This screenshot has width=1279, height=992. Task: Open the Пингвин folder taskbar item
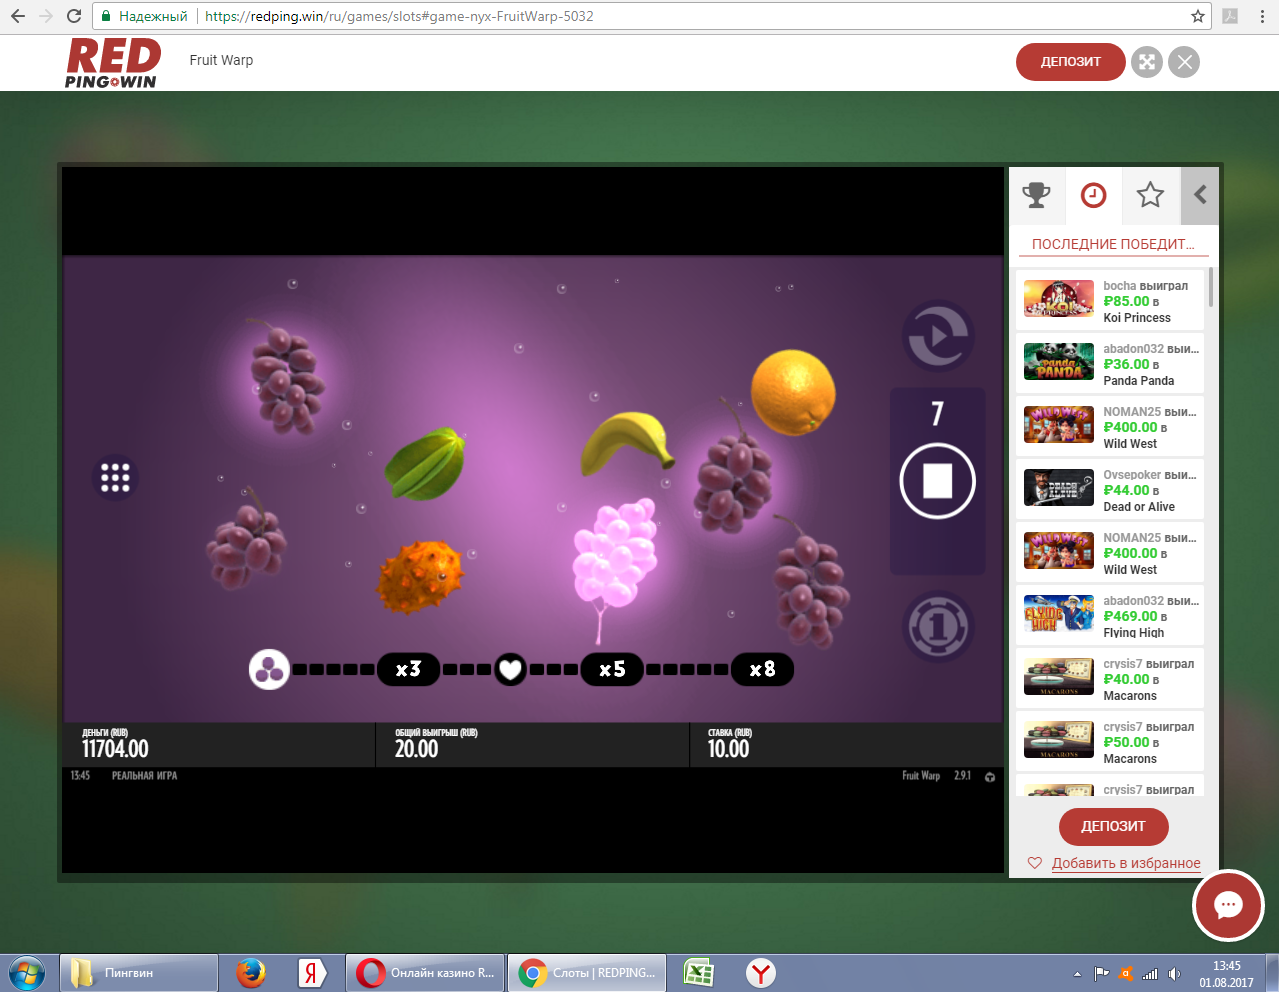(x=139, y=973)
